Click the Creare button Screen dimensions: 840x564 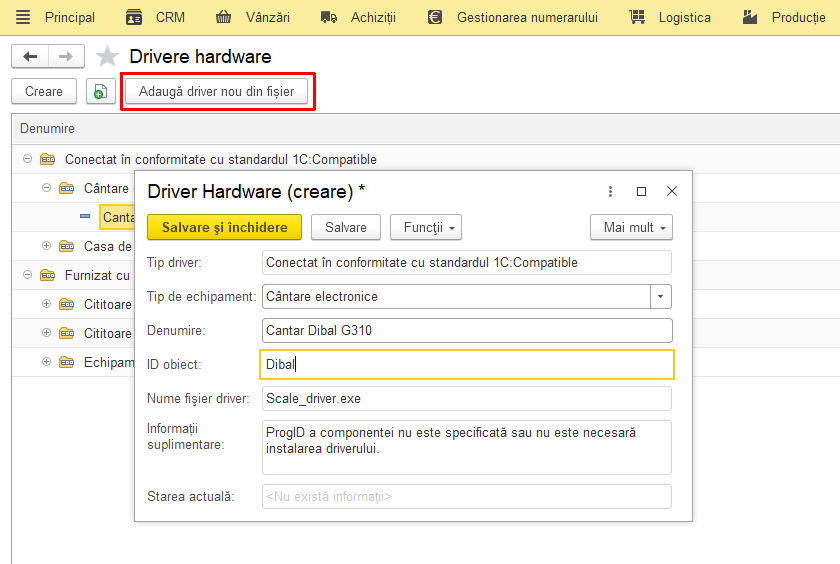(44, 92)
